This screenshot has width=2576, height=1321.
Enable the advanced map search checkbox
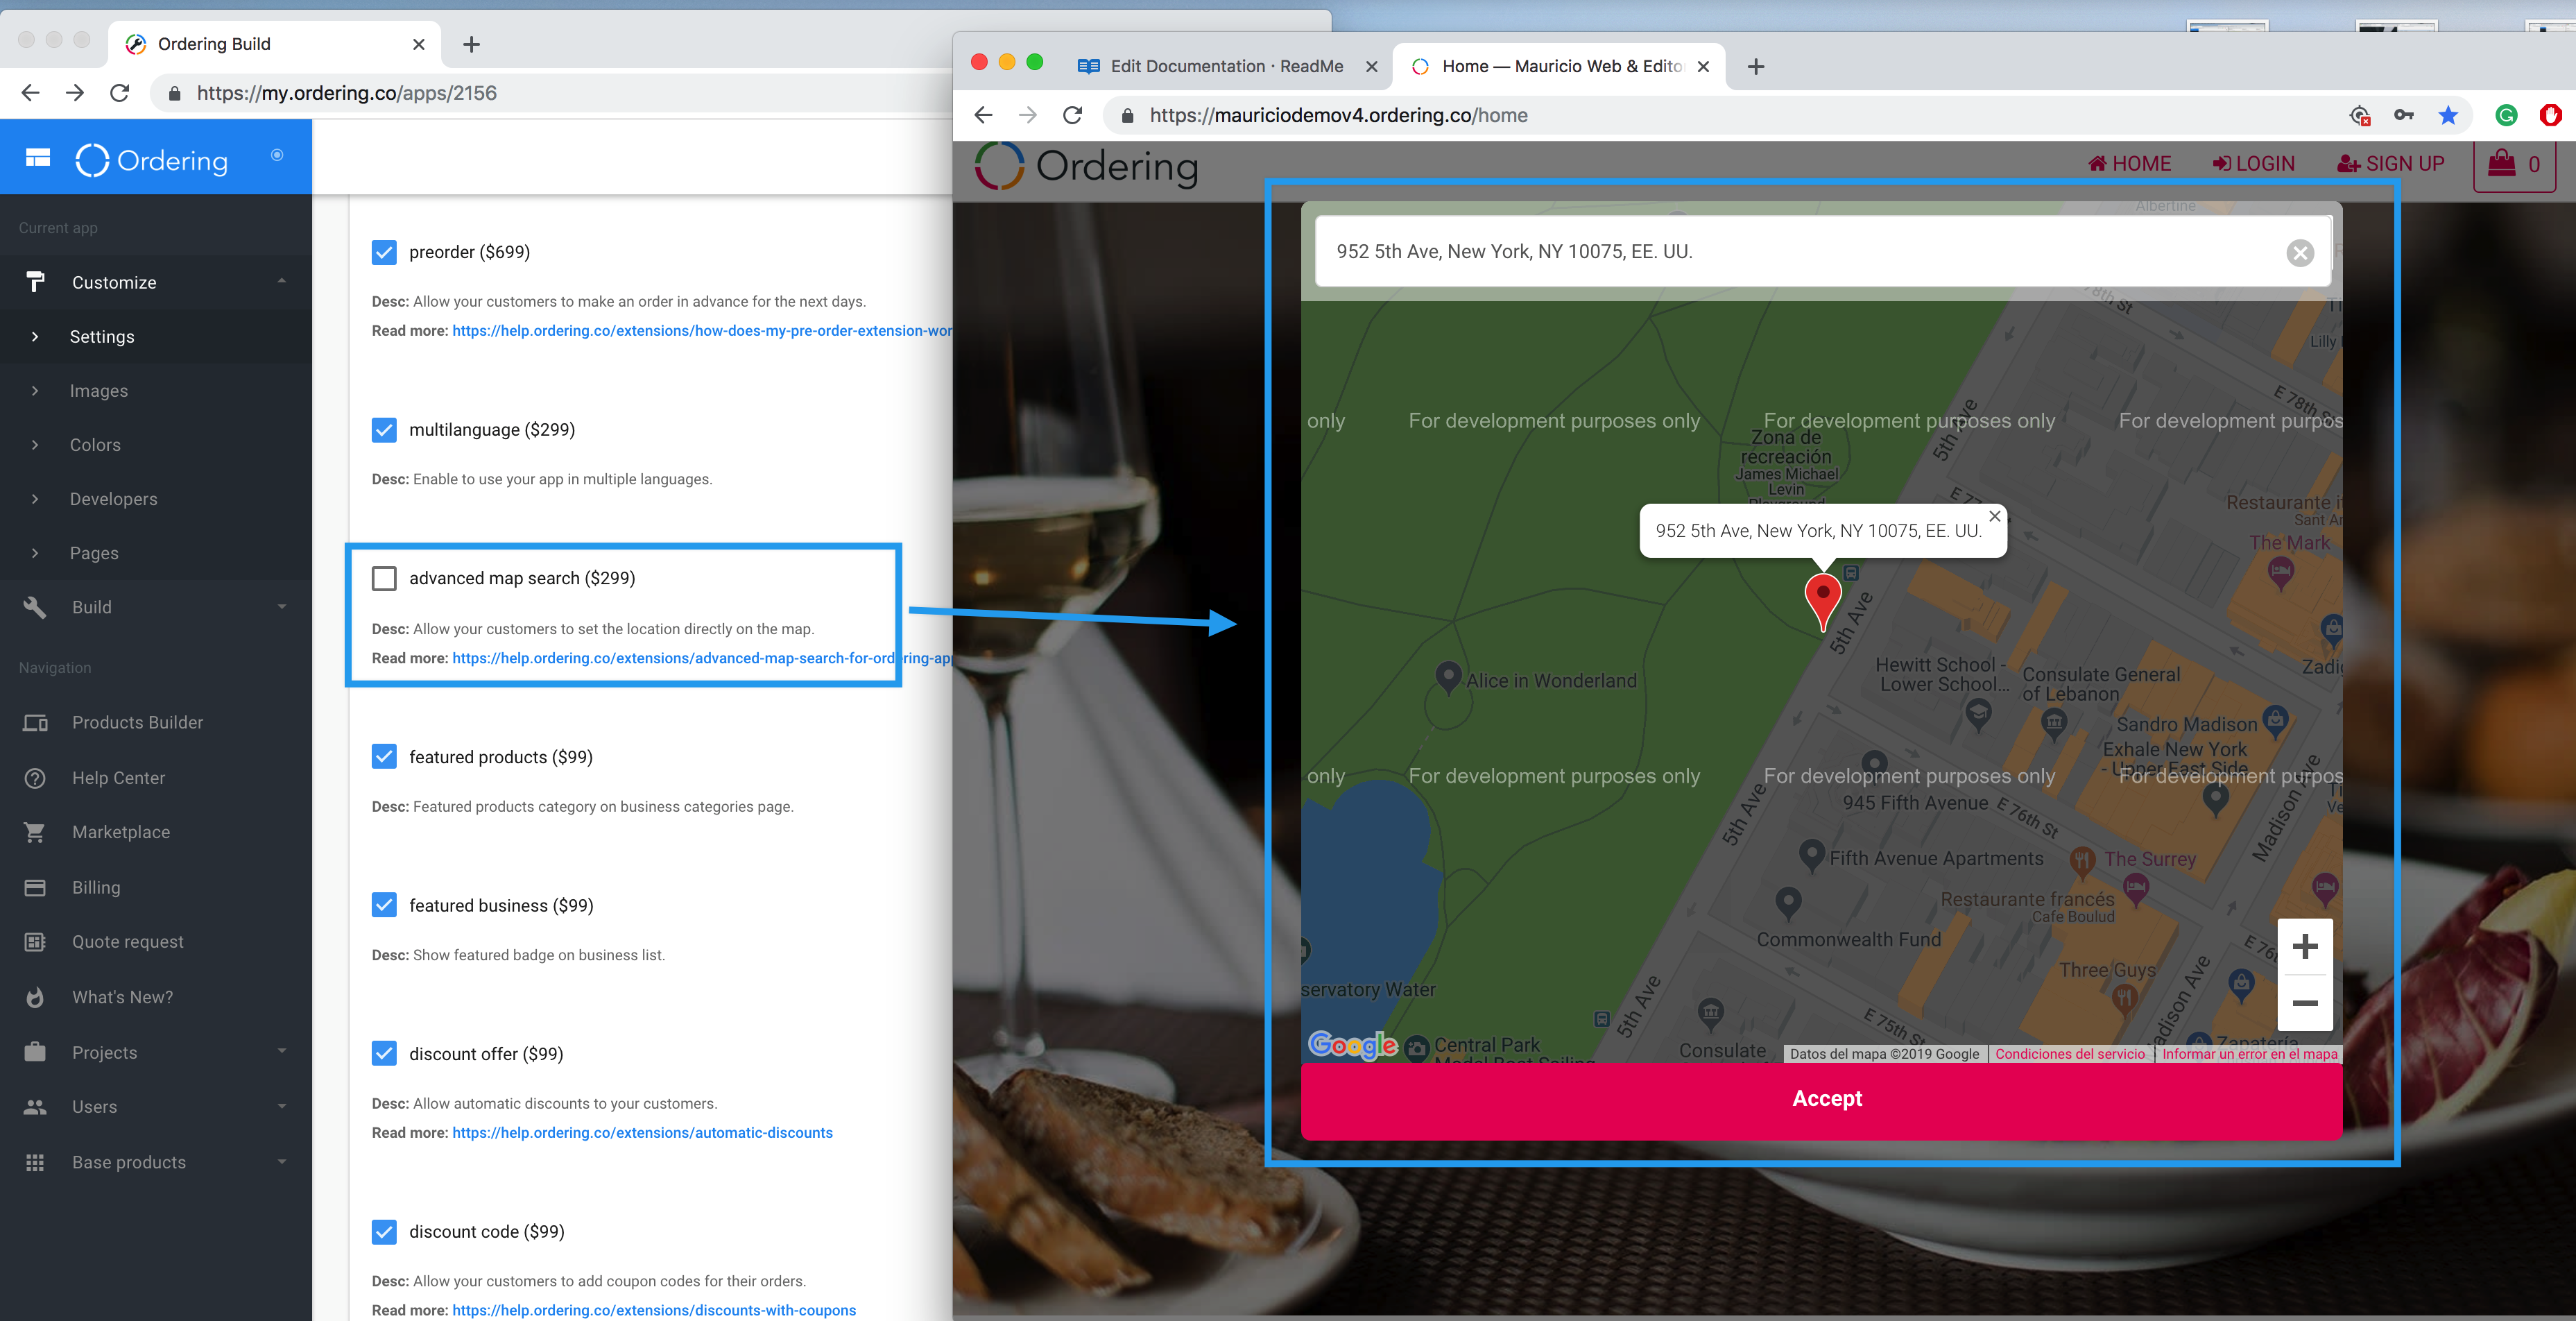pos(384,578)
